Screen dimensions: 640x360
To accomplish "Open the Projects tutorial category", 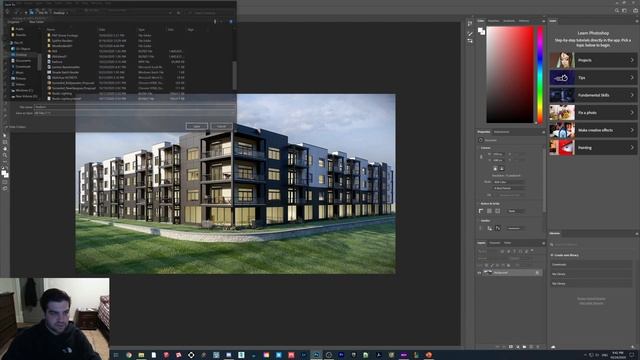I will coord(593,60).
